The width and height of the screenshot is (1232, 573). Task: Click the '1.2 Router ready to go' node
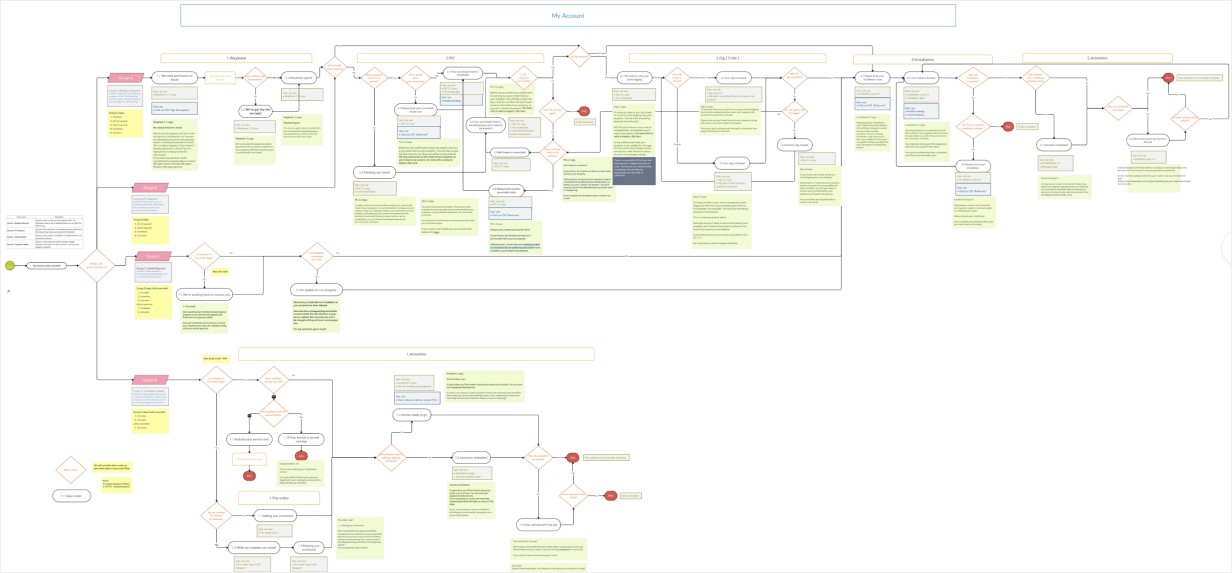pyautogui.click(x=412, y=415)
